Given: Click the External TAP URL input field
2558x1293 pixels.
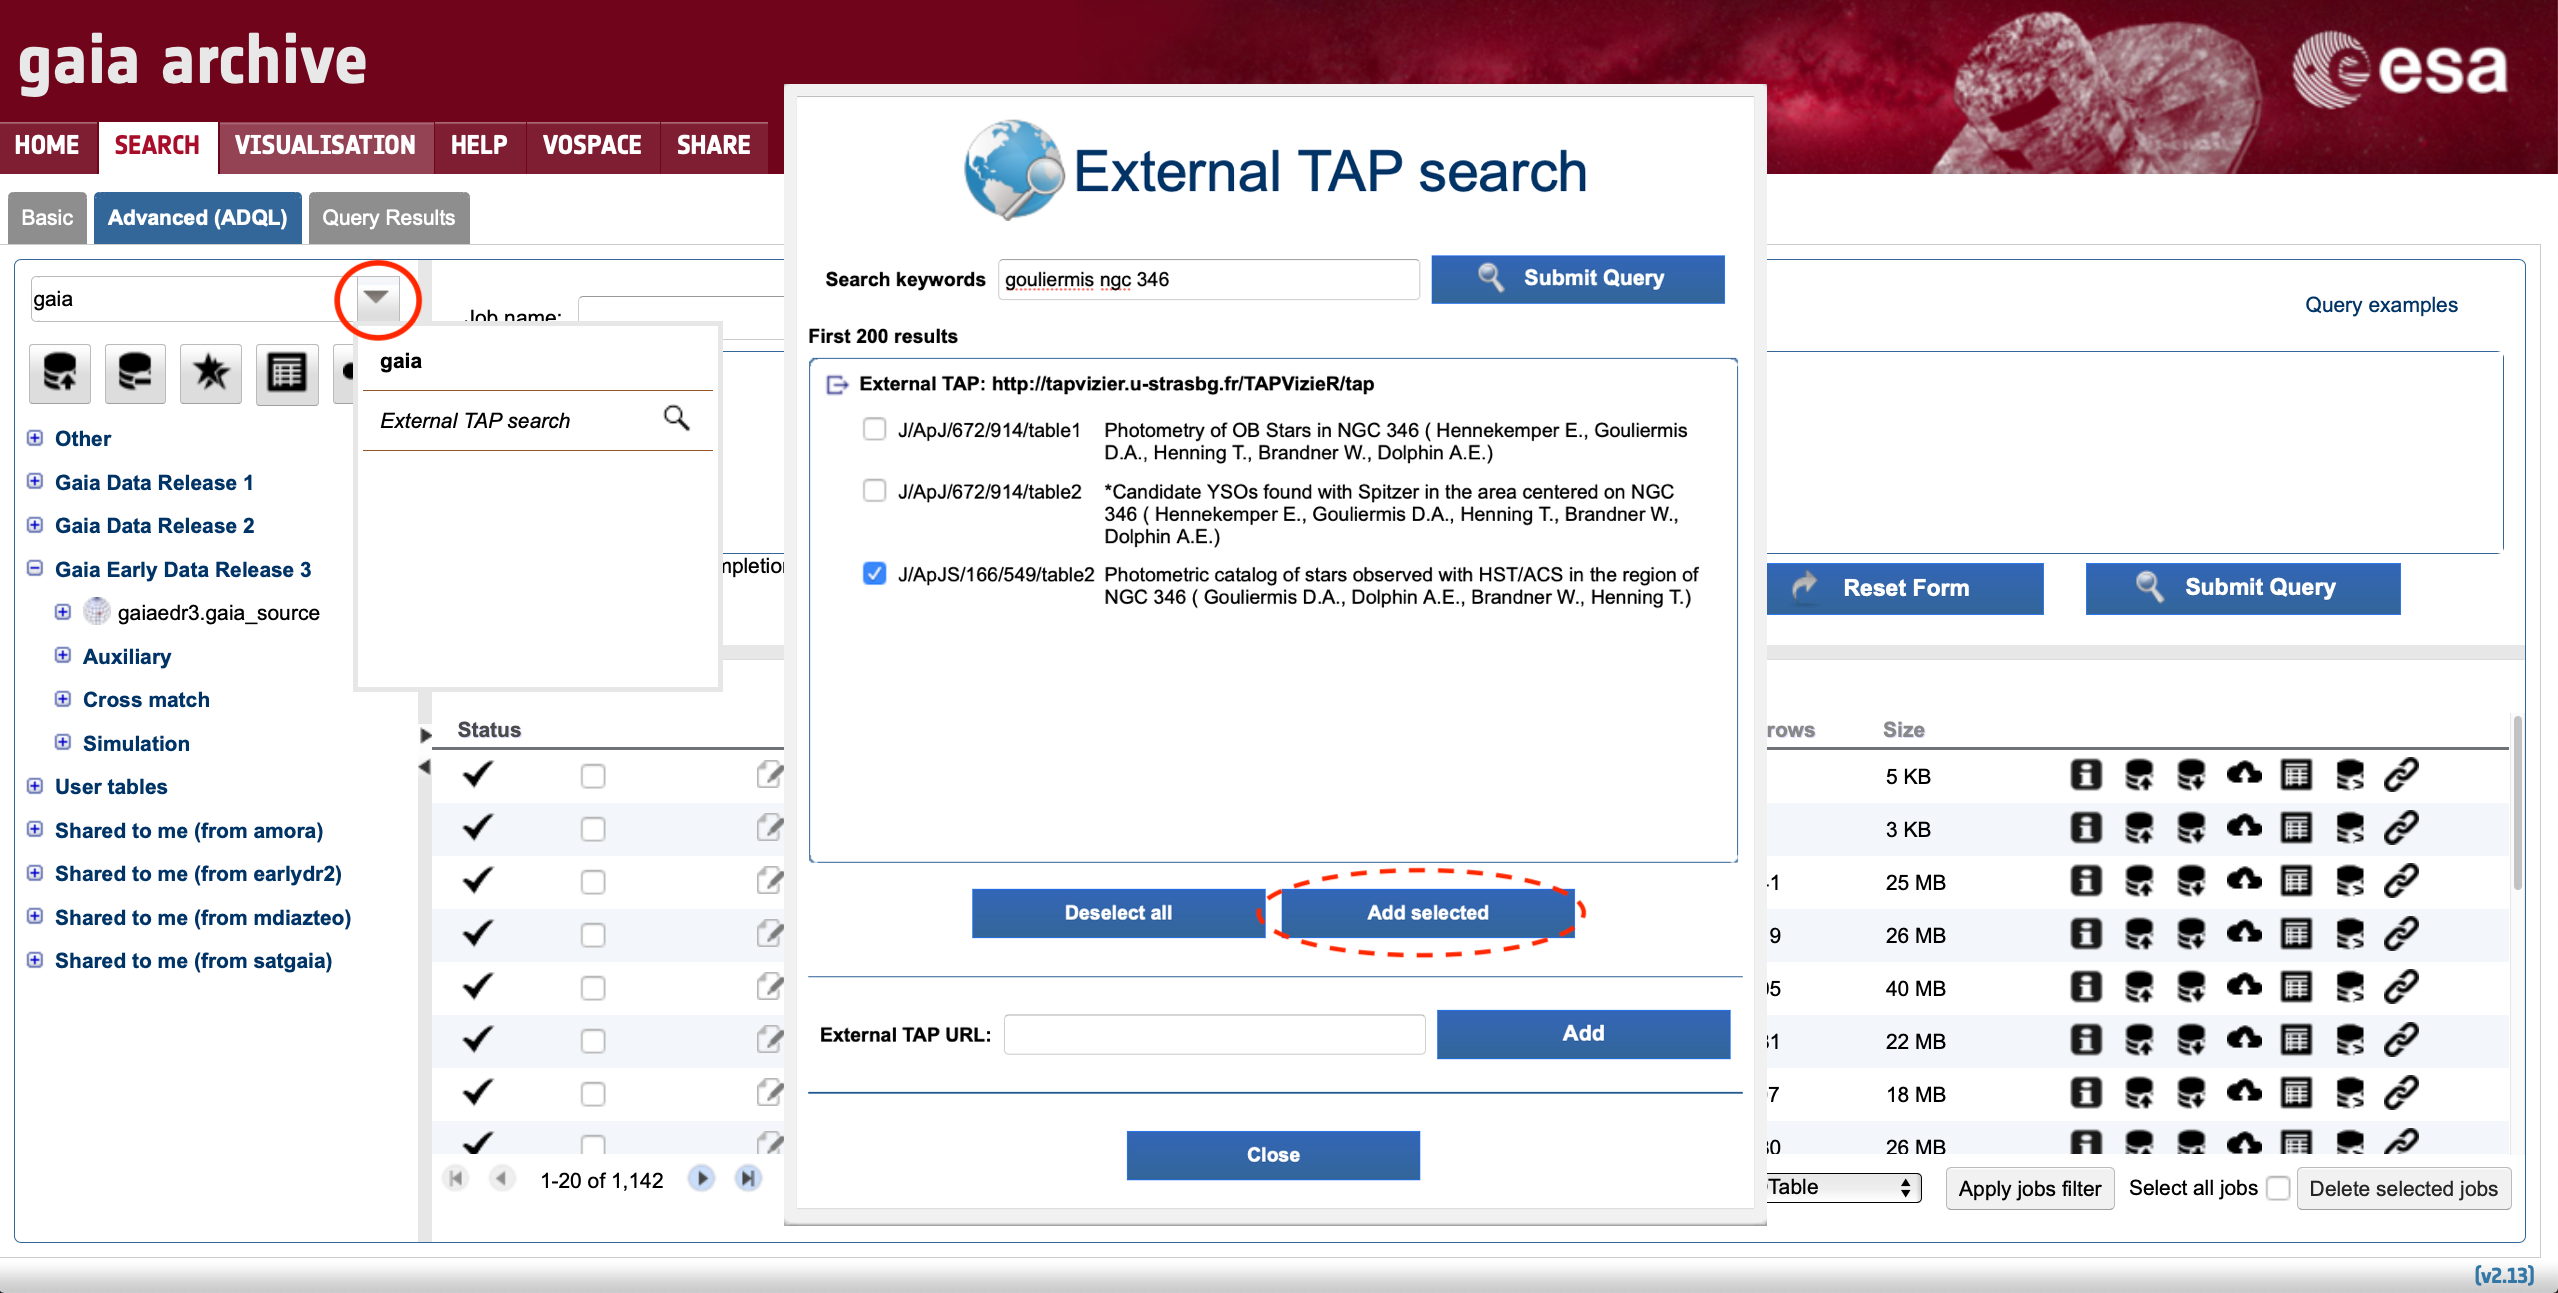Looking at the screenshot, I should point(1214,1034).
